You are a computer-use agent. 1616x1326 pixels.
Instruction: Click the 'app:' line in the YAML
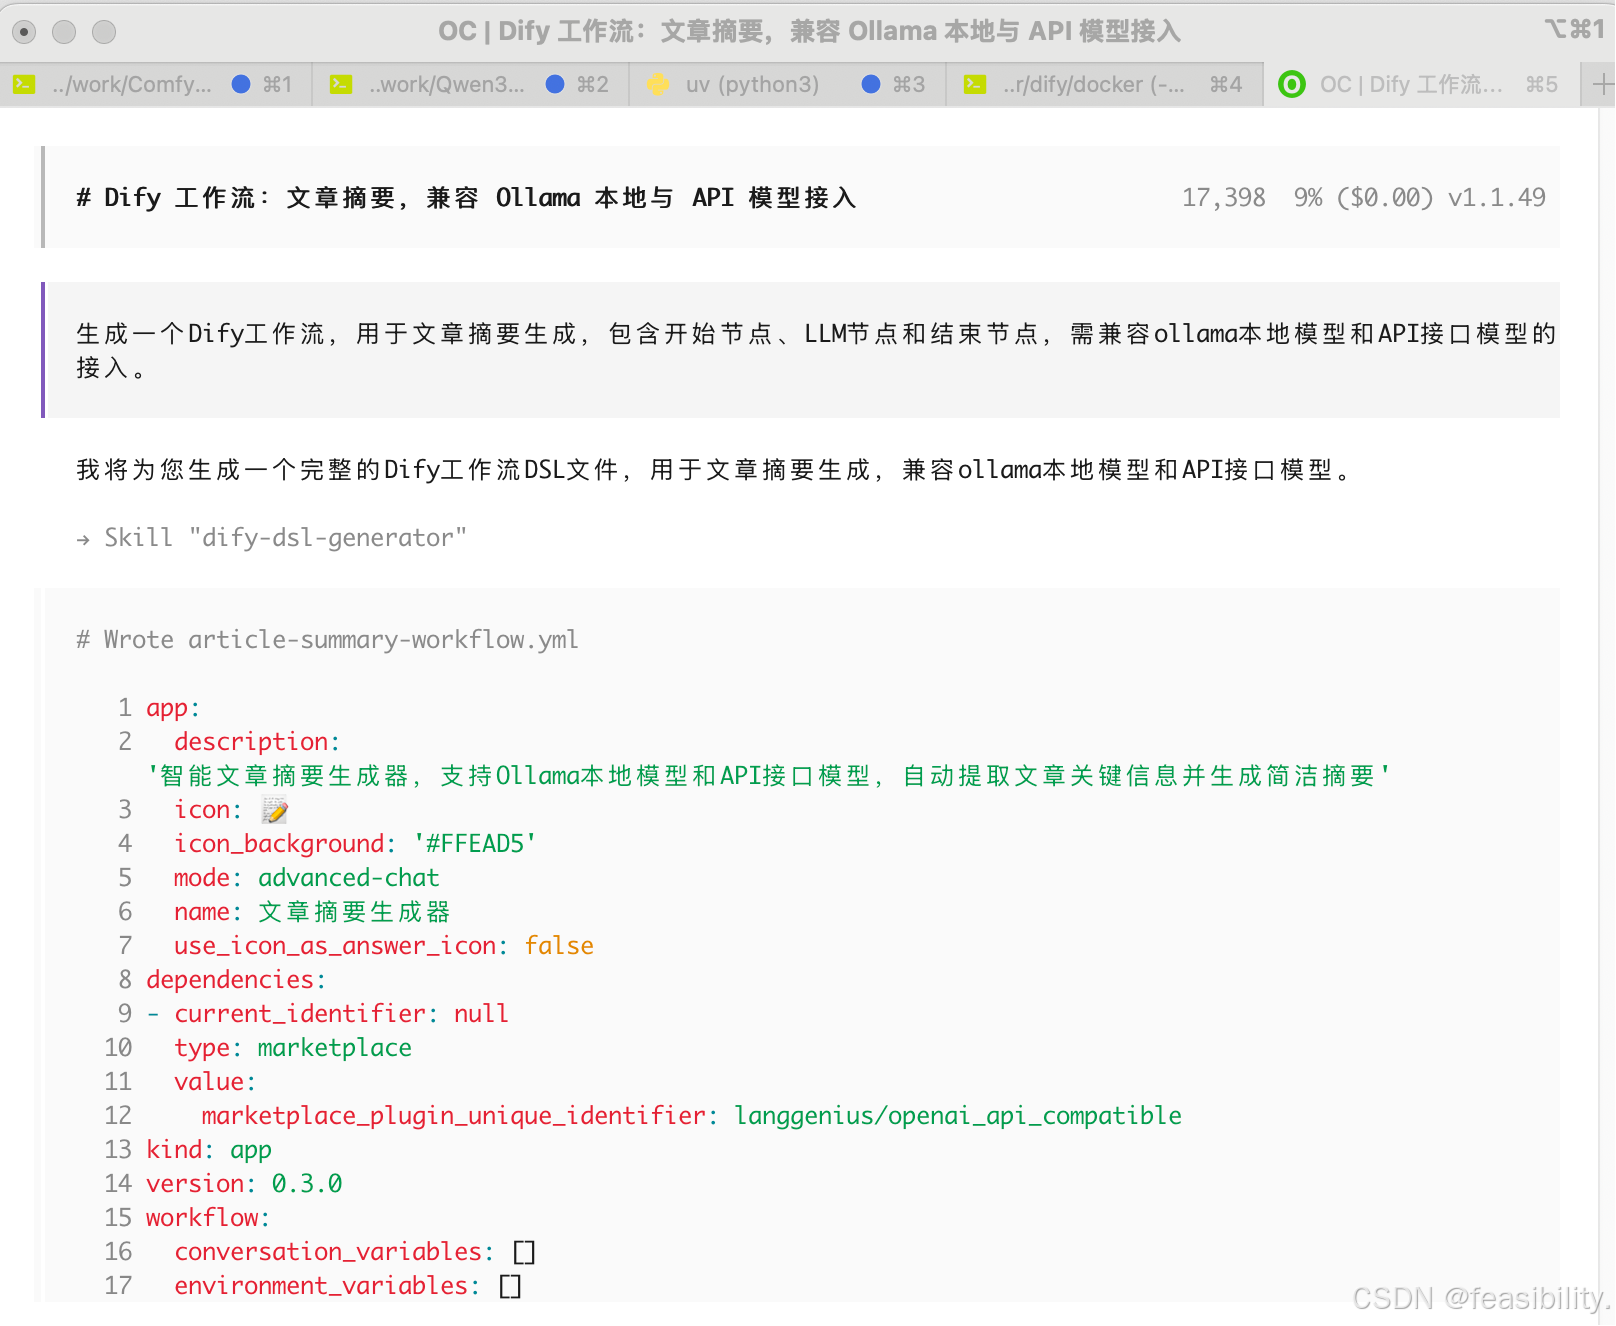pyautogui.click(x=173, y=708)
